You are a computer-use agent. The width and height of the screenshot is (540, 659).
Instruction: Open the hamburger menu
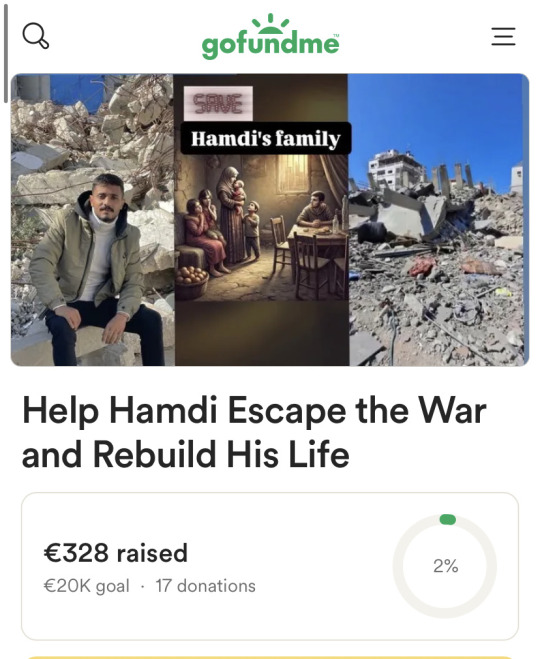(503, 37)
